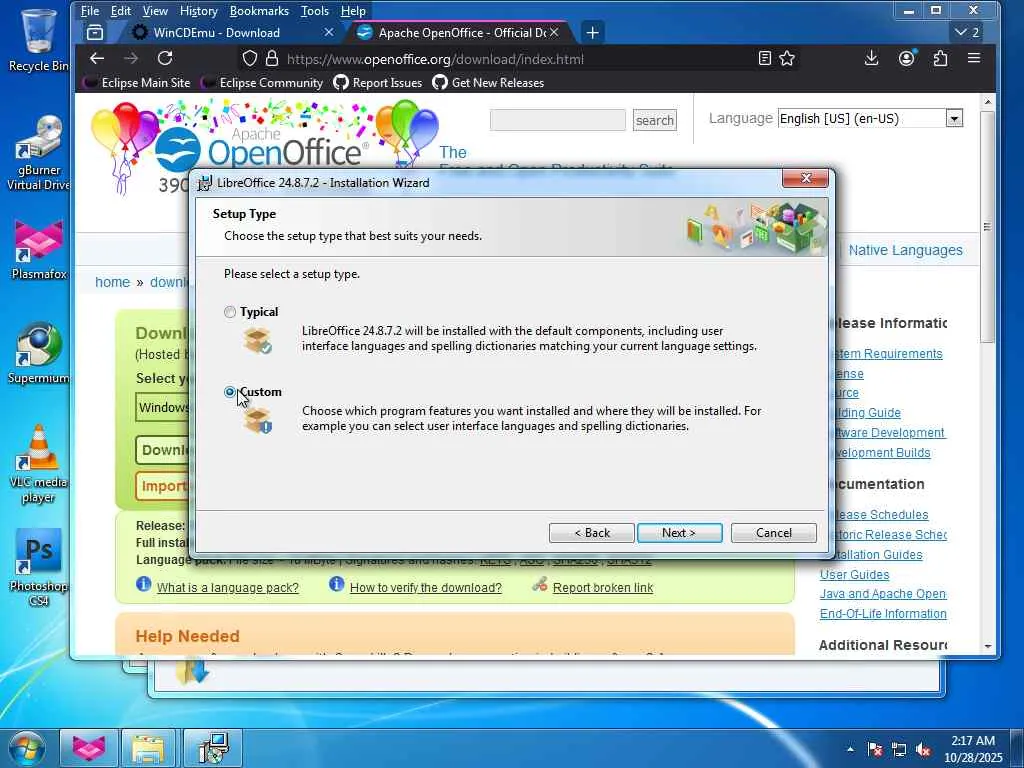Click the OpenOffice search text field

[x=558, y=120]
